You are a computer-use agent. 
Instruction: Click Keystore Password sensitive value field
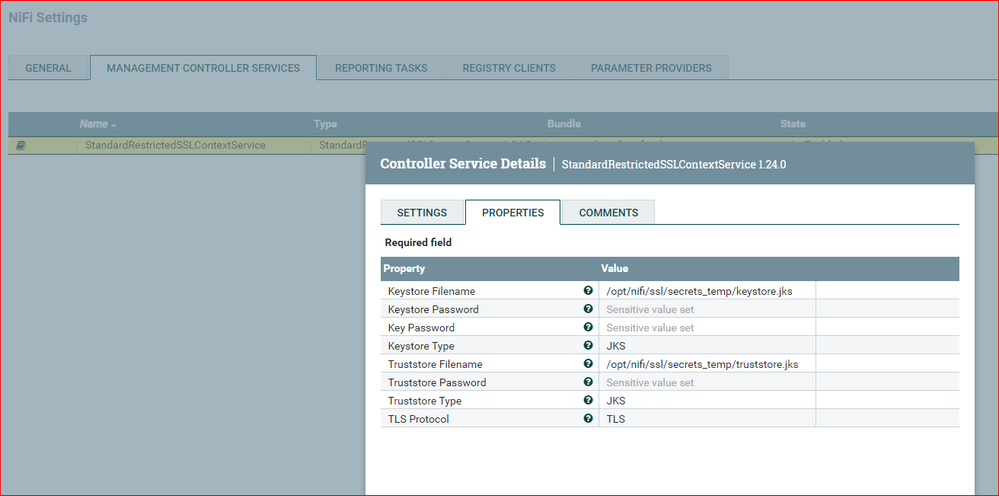tap(707, 309)
